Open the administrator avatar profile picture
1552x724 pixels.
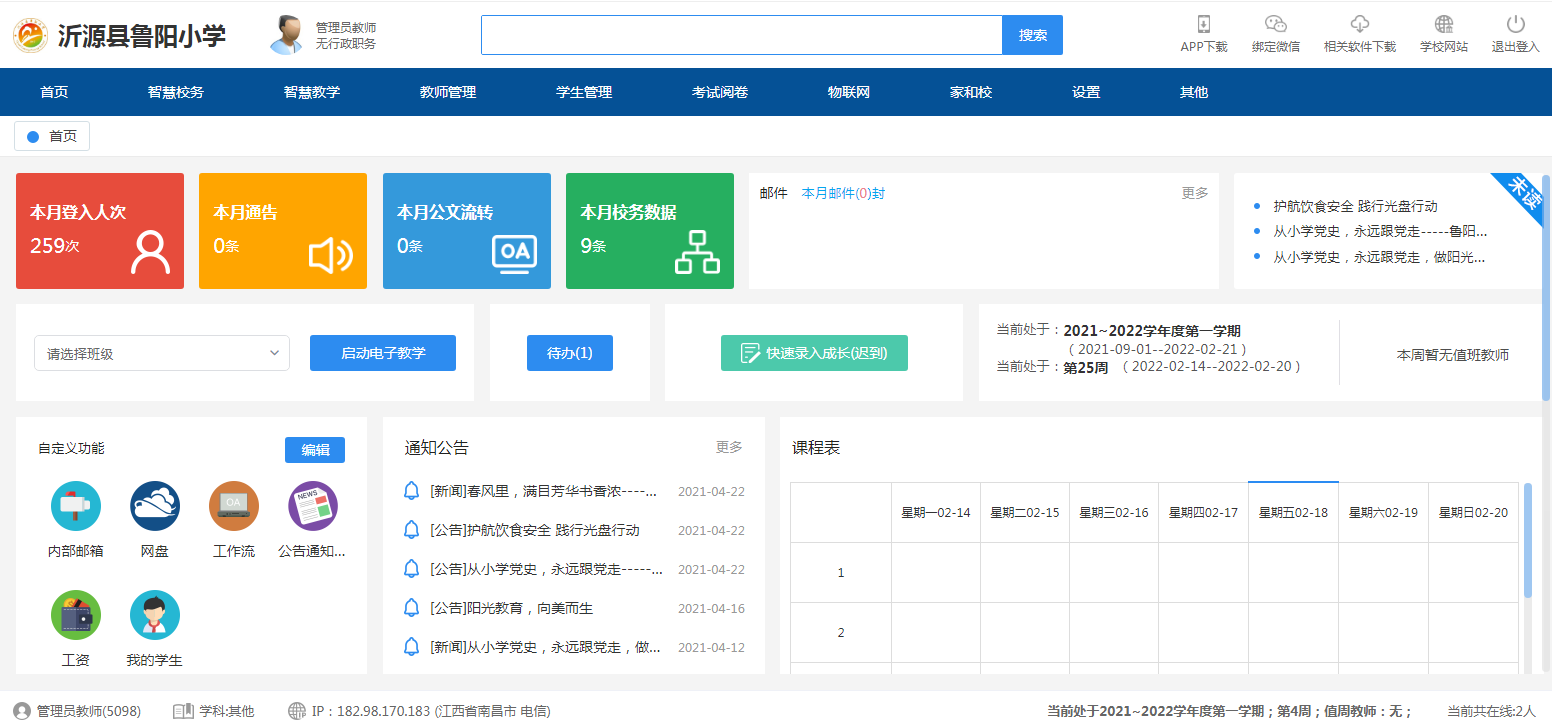pyautogui.click(x=287, y=35)
